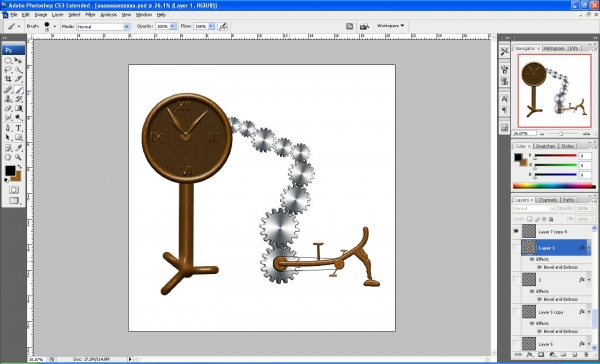Select the Gradient tool
Screen dimensions: 600x364
[x=18, y=108]
